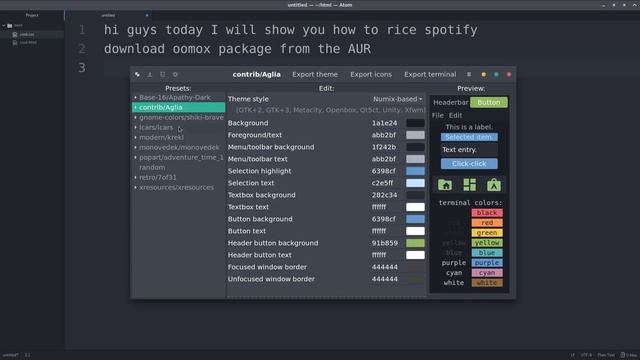Click the 'download oomox package' line in Atom

pyautogui.click(x=237, y=49)
